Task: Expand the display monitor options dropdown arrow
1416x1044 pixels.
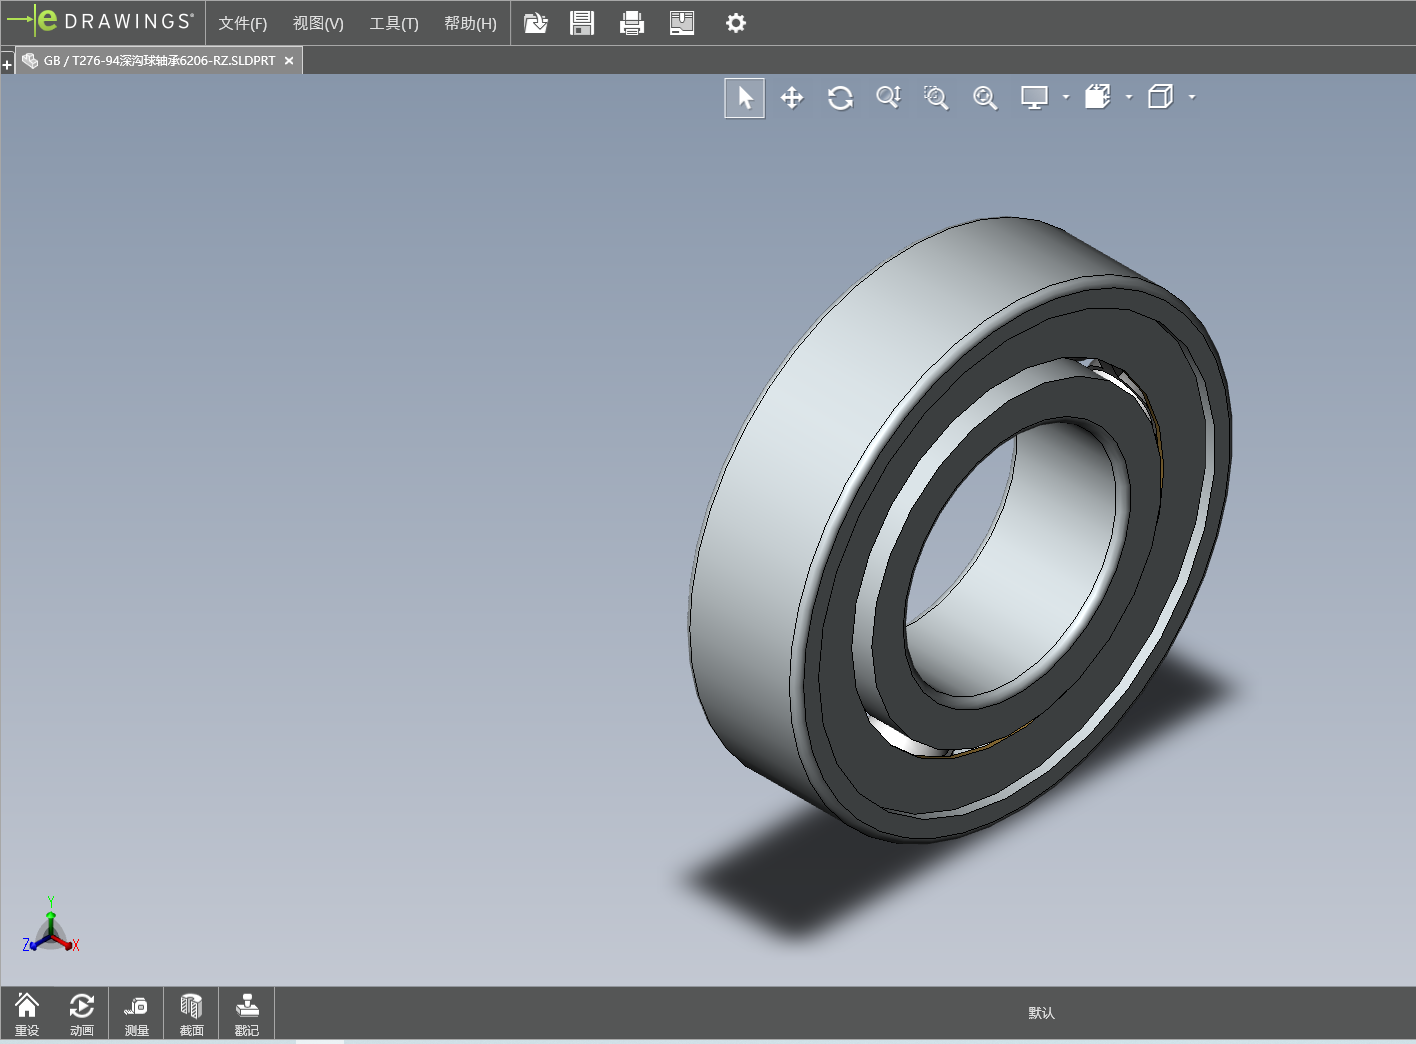Action: 1066,98
